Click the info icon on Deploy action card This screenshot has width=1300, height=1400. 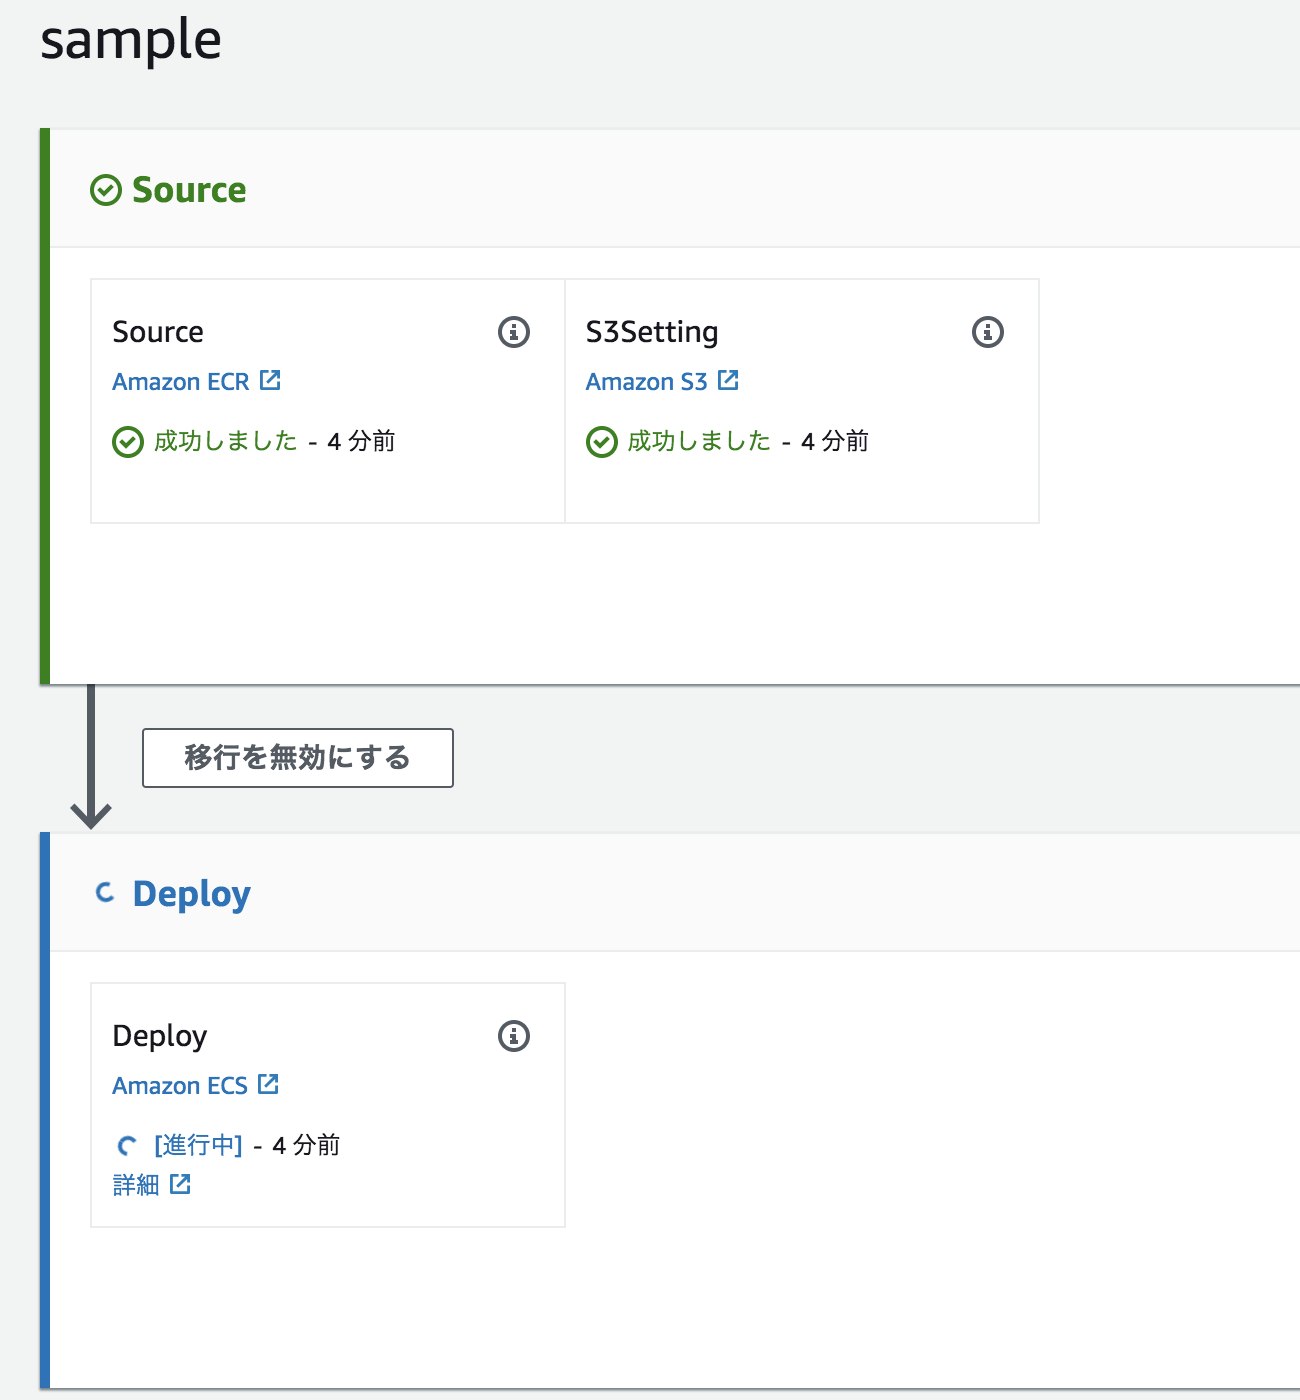coord(514,1036)
